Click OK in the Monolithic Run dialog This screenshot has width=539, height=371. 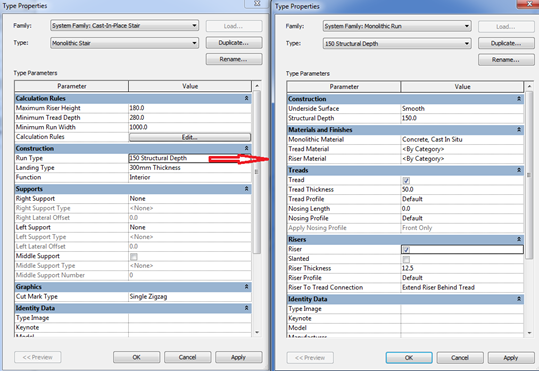point(409,358)
